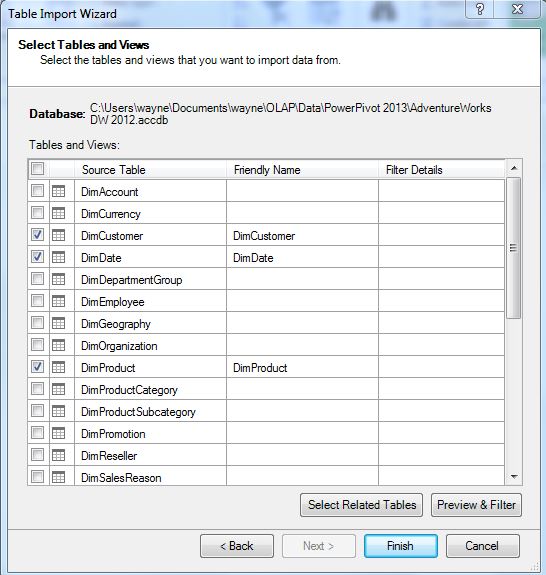546x575 pixels.
Task: Click the scrollbar down arrow
Action: tap(514, 476)
